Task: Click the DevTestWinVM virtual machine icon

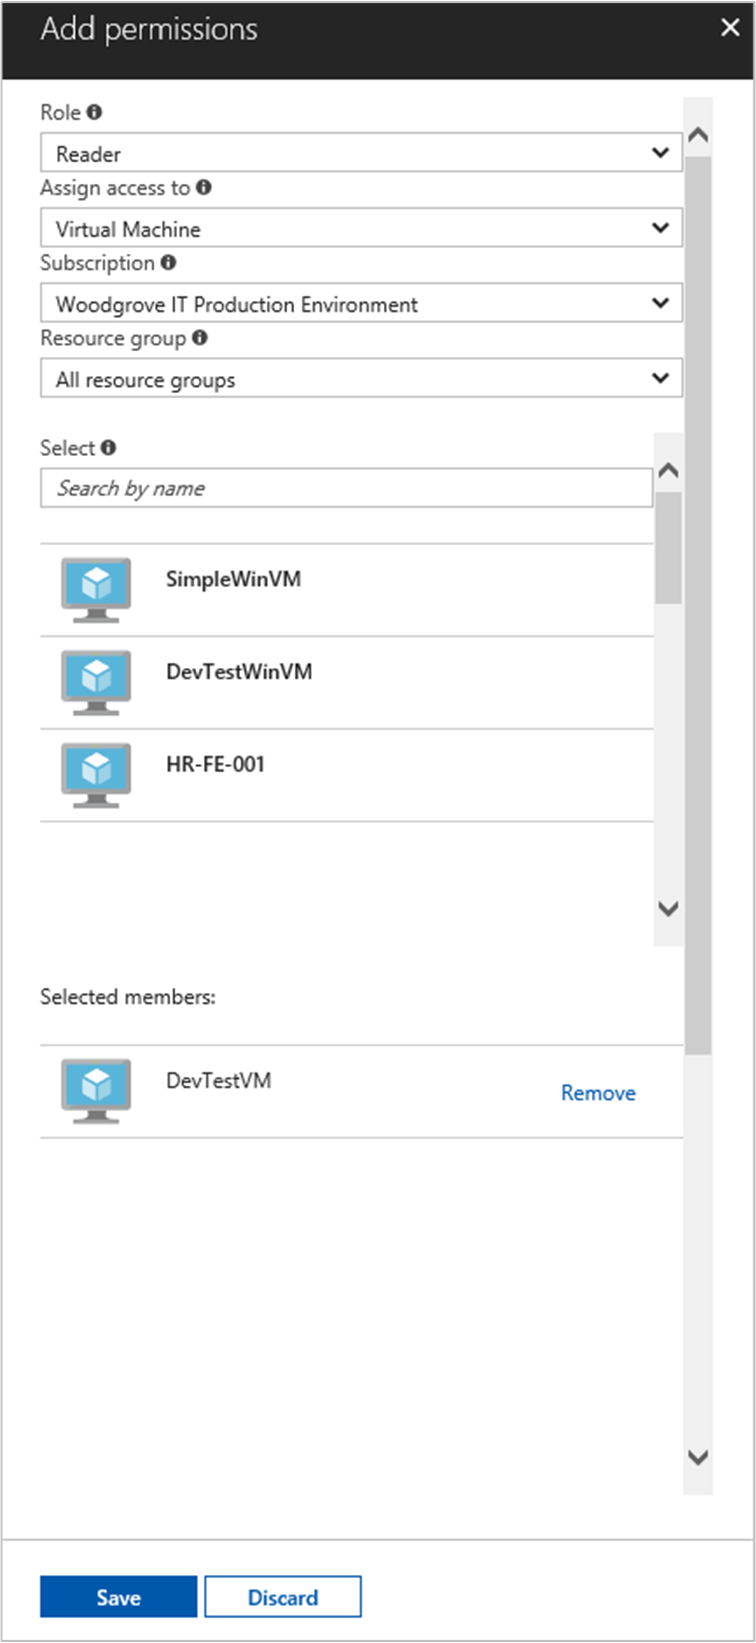Action: tap(96, 682)
